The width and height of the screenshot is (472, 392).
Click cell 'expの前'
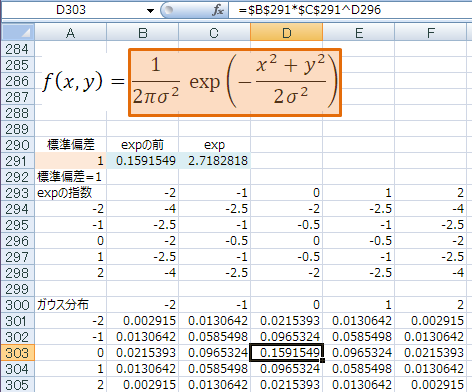click(143, 145)
